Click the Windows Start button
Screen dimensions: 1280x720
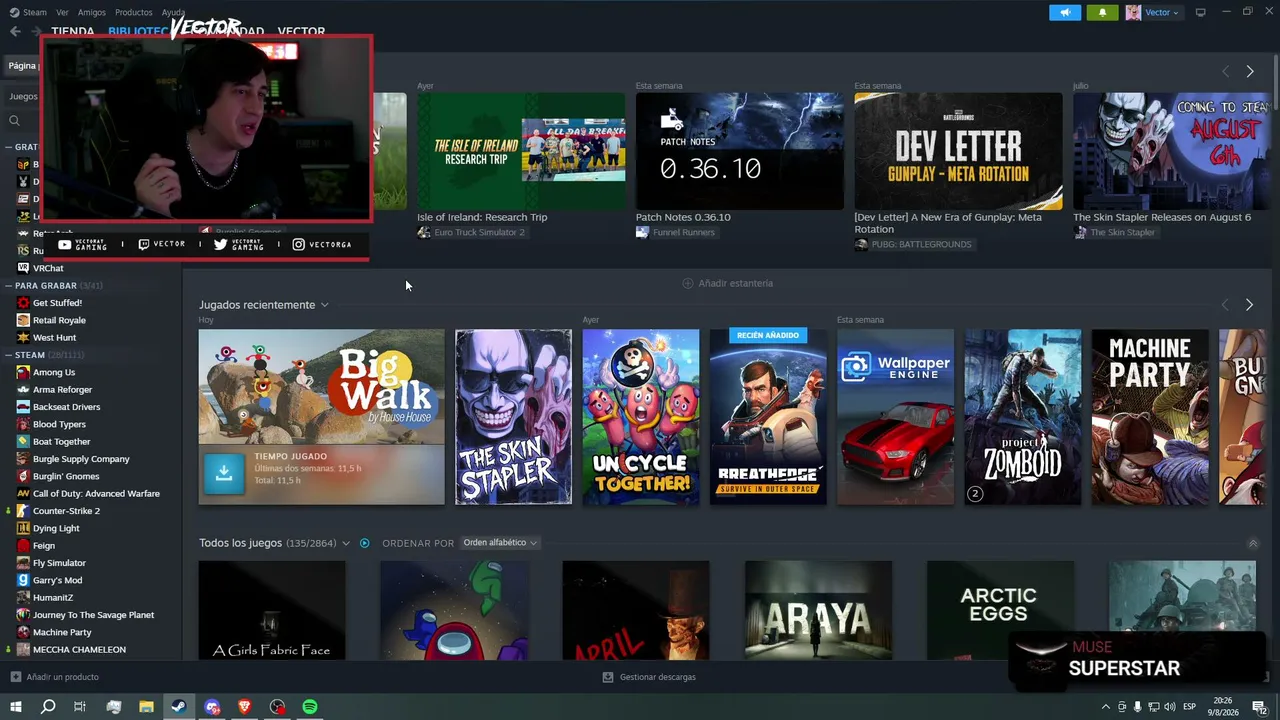(x=15, y=707)
